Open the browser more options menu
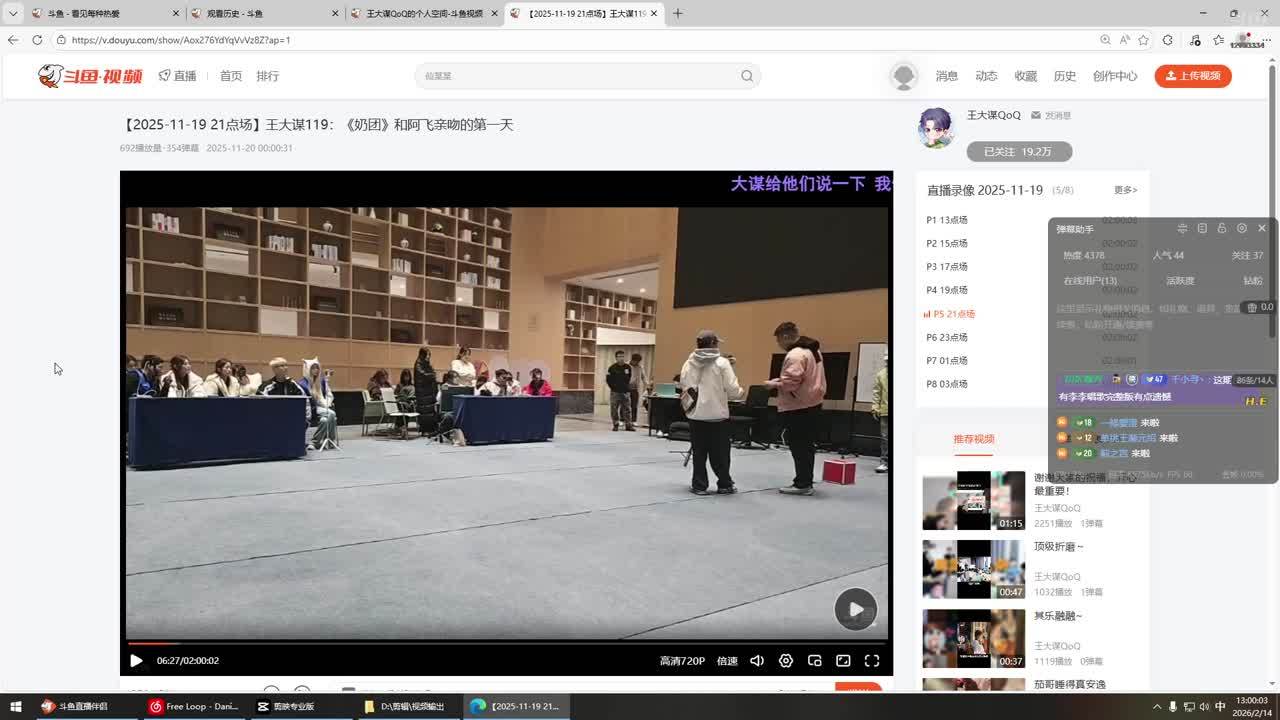 (x=1266, y=40)
